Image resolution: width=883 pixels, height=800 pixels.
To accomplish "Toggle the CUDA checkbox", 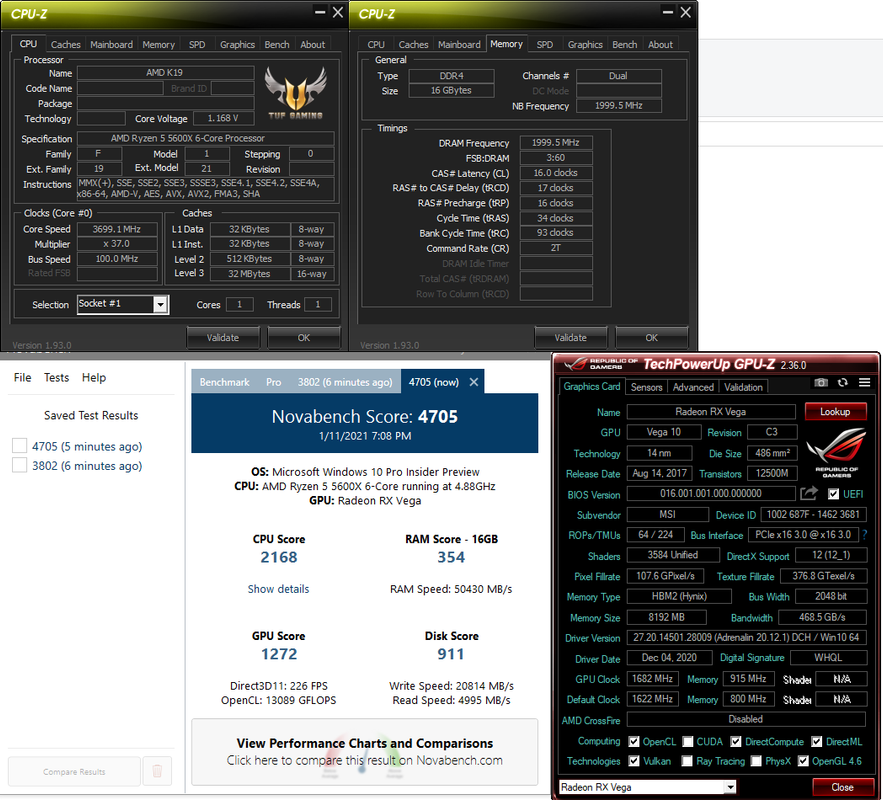I will (688, 741).
